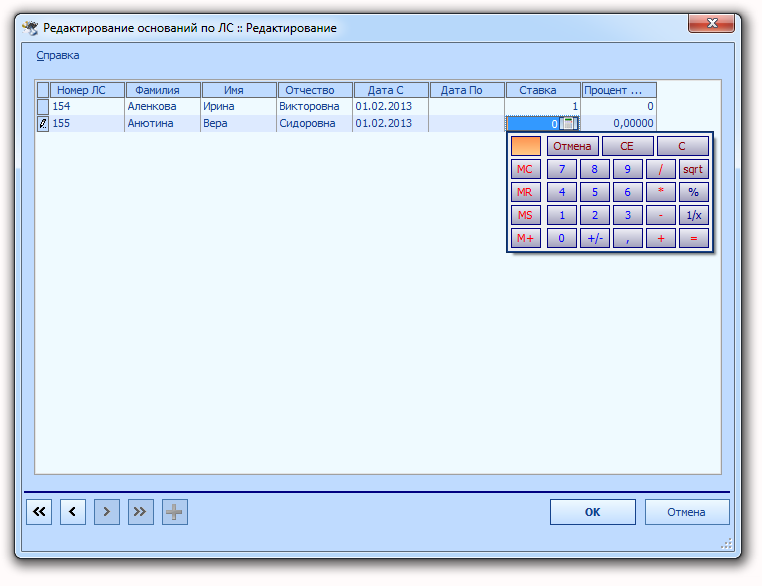
Task: Click calculator sqrt key
Action: tap(693, 169)
